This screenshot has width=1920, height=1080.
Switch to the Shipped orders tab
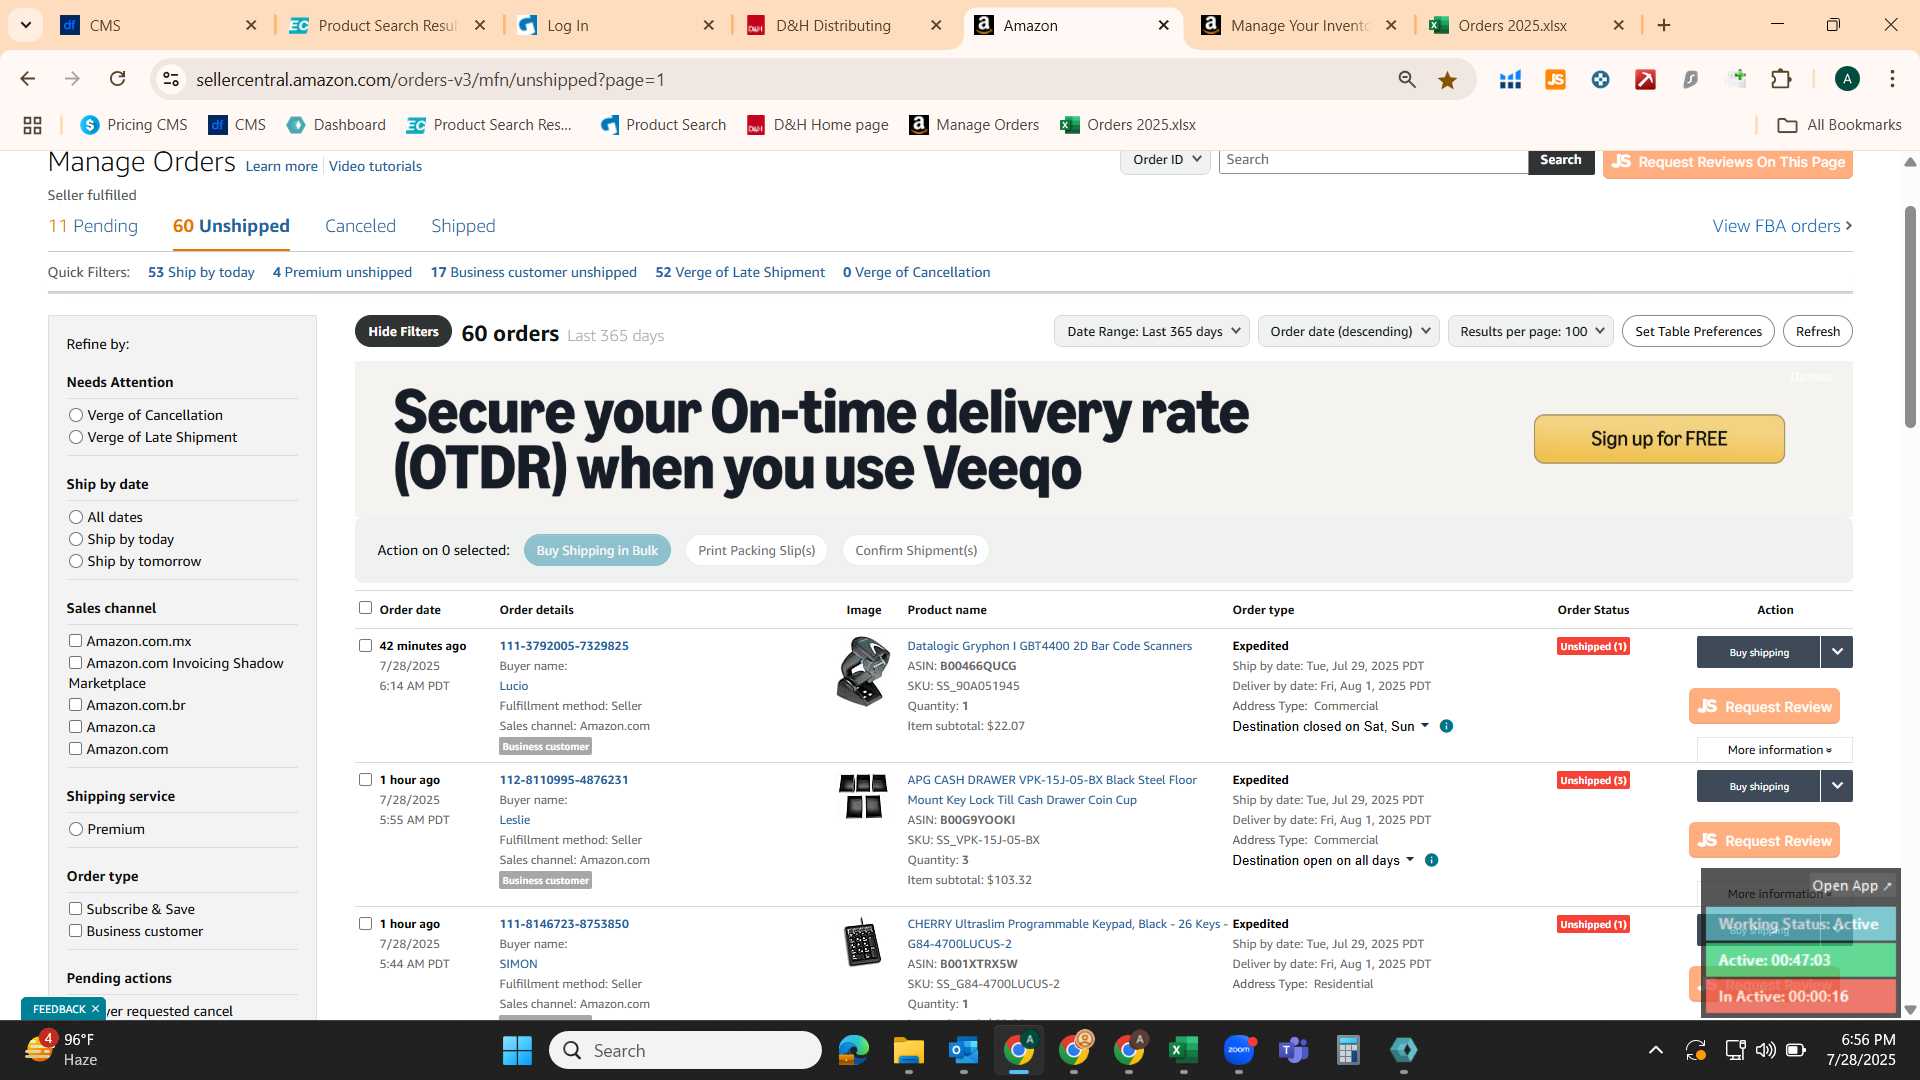tap(463, 226)
